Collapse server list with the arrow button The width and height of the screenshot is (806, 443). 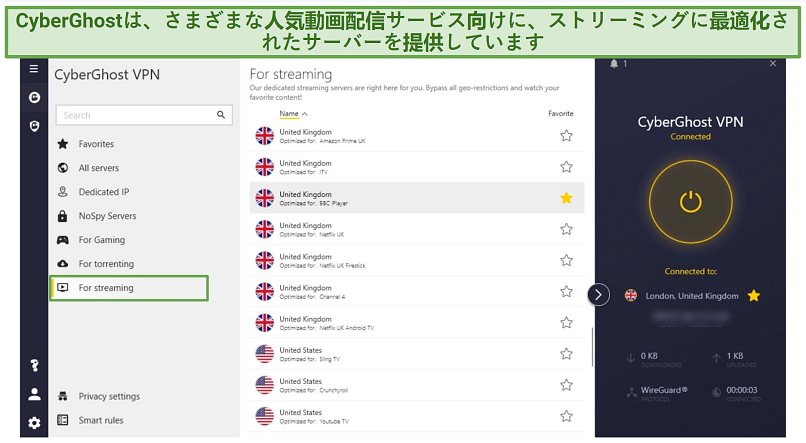[x=598, y=294]
